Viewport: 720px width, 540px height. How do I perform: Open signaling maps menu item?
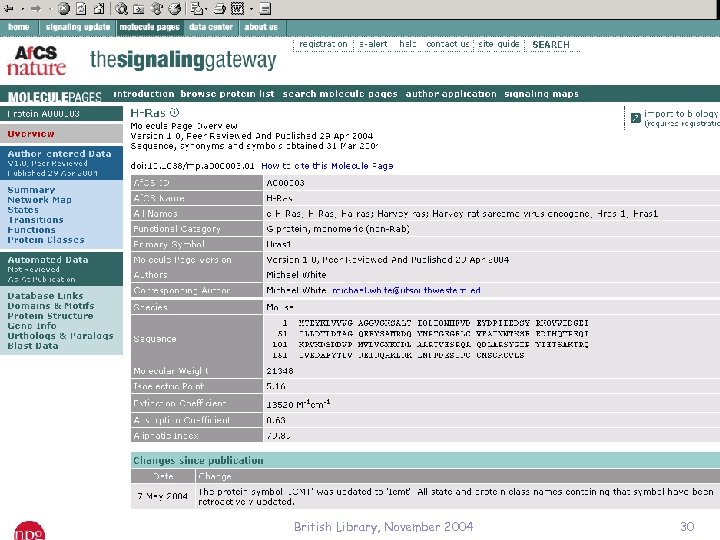[541, 94]
